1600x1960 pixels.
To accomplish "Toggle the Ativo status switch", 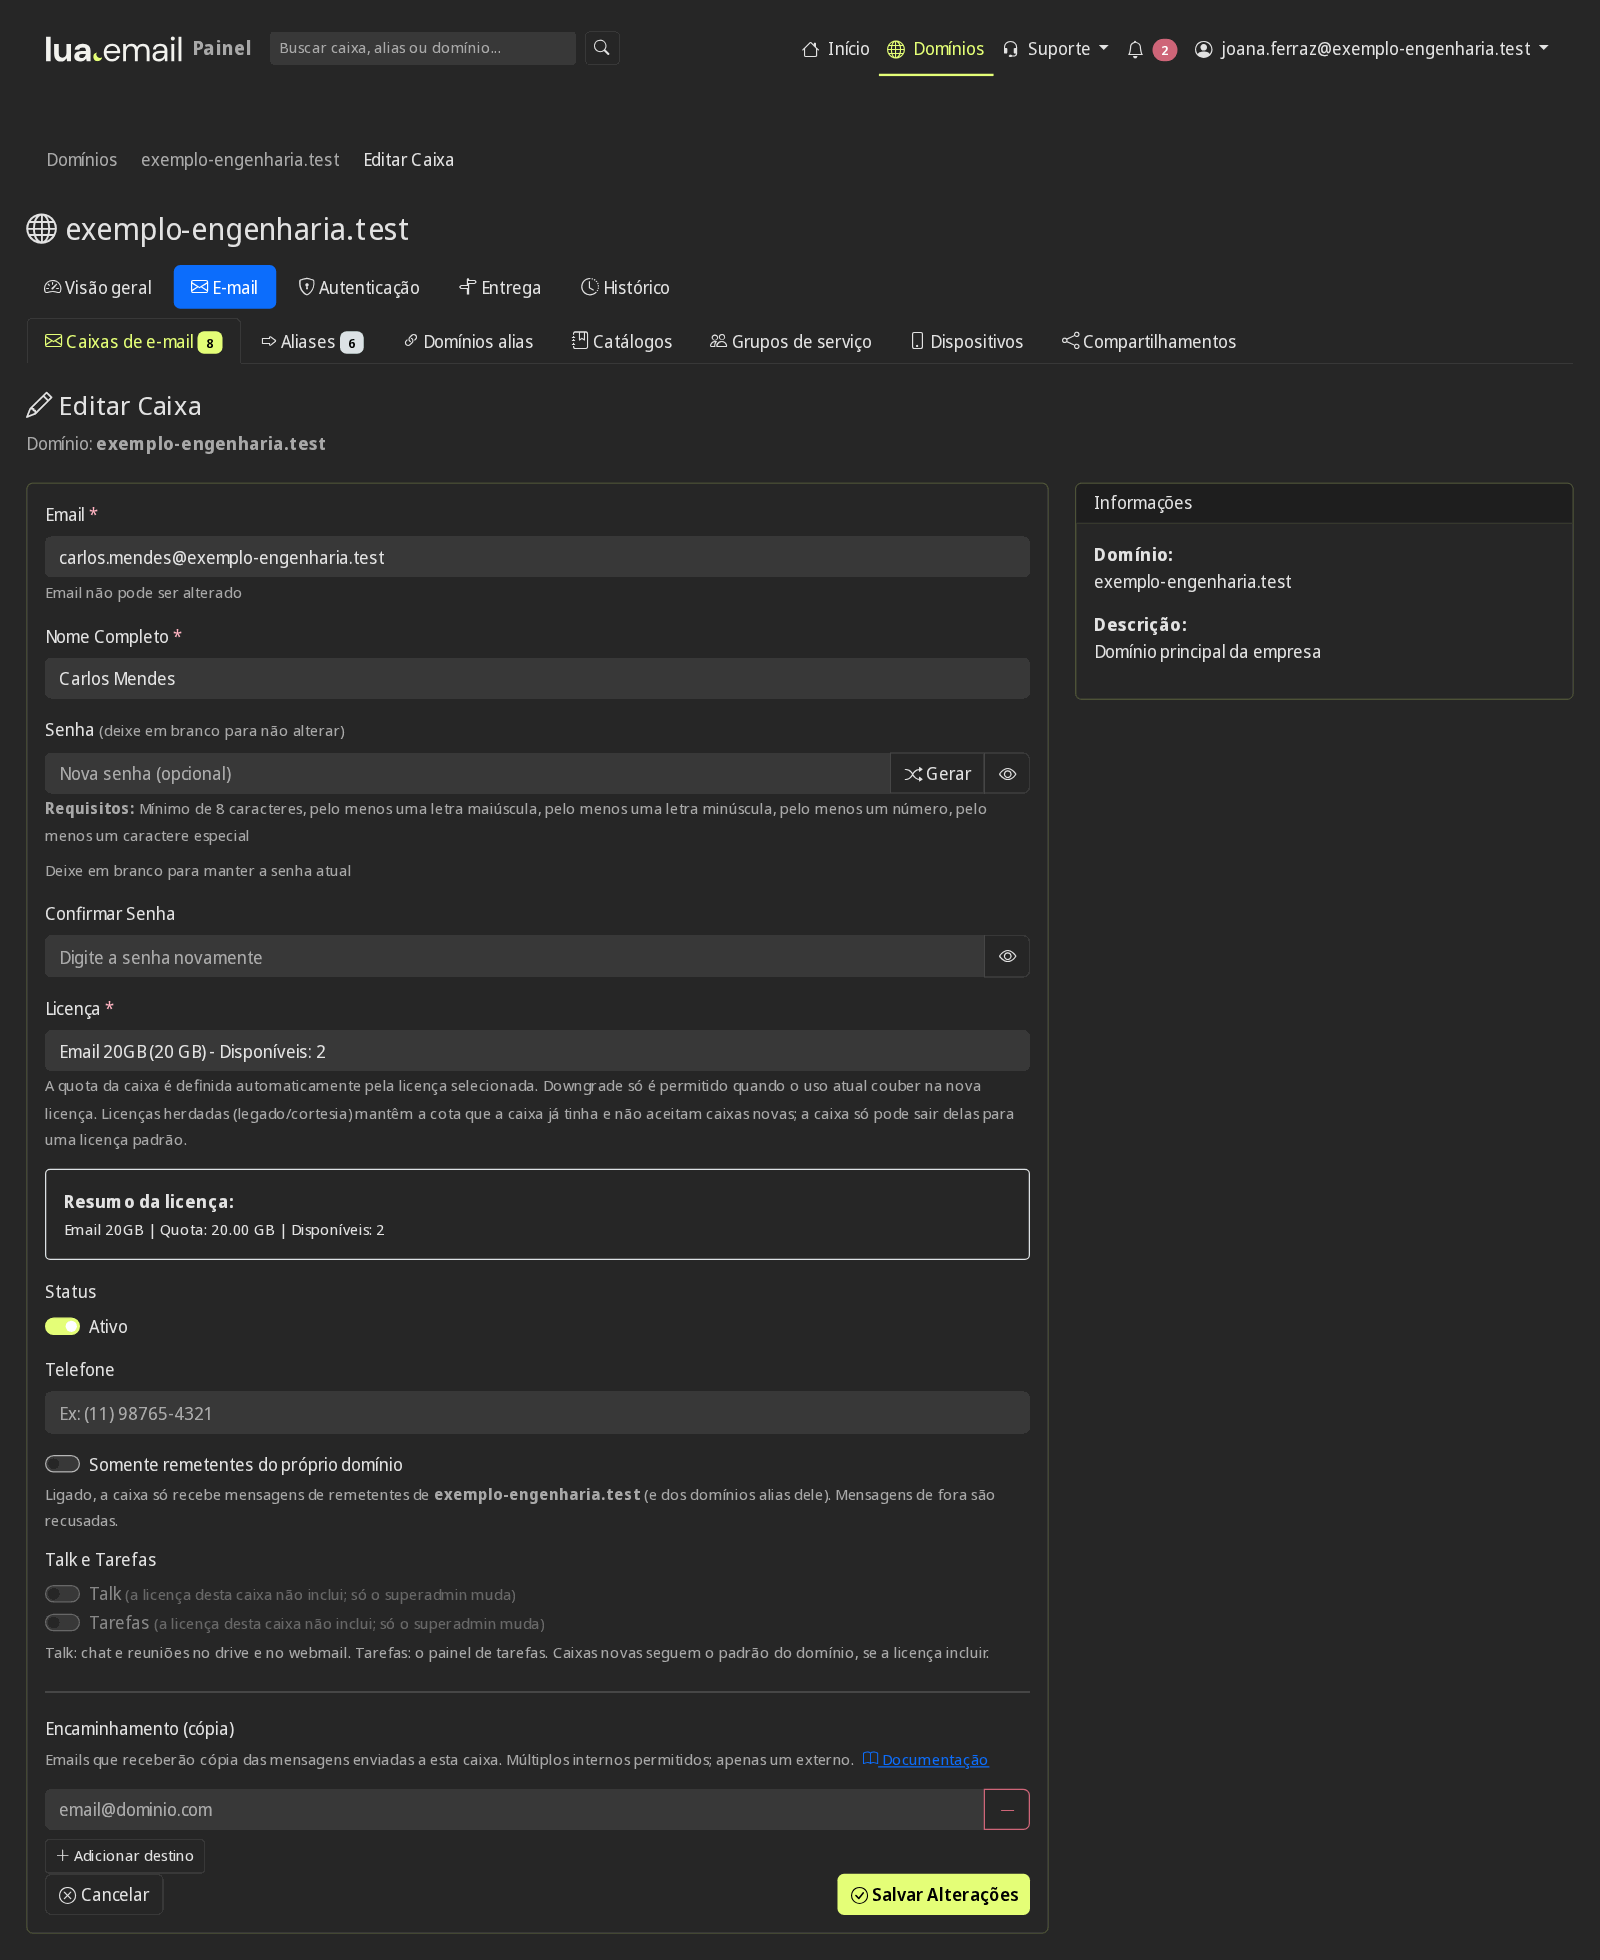I will point(62,1326).
